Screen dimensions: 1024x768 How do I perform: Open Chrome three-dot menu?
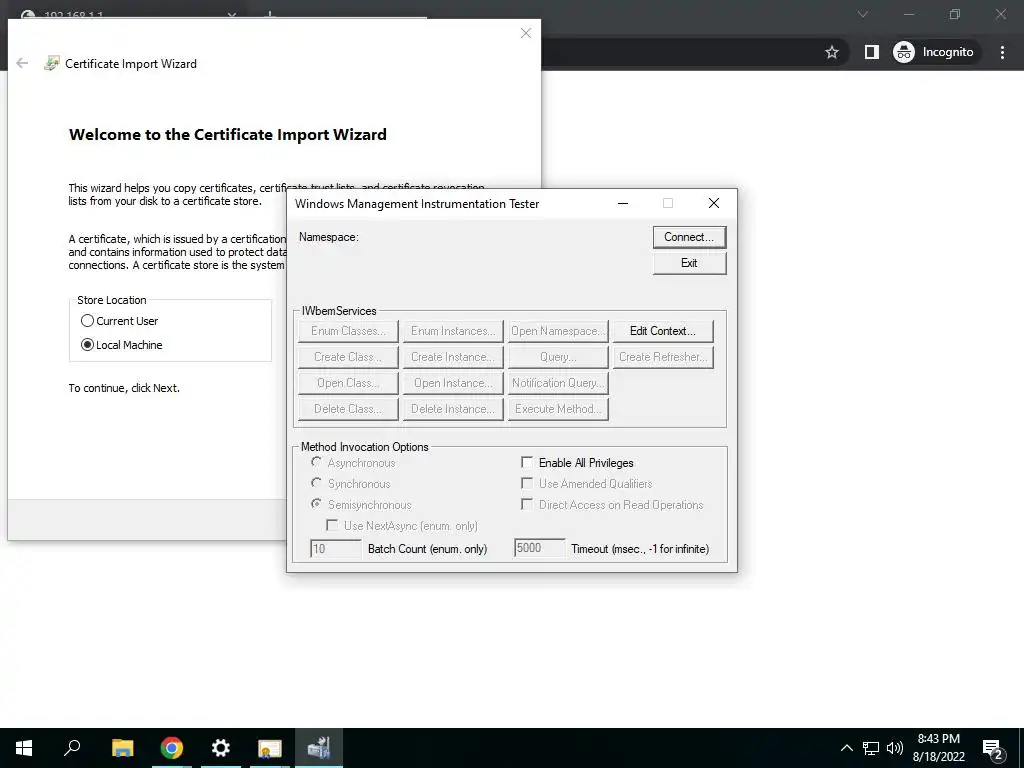tap(1002, 52)
